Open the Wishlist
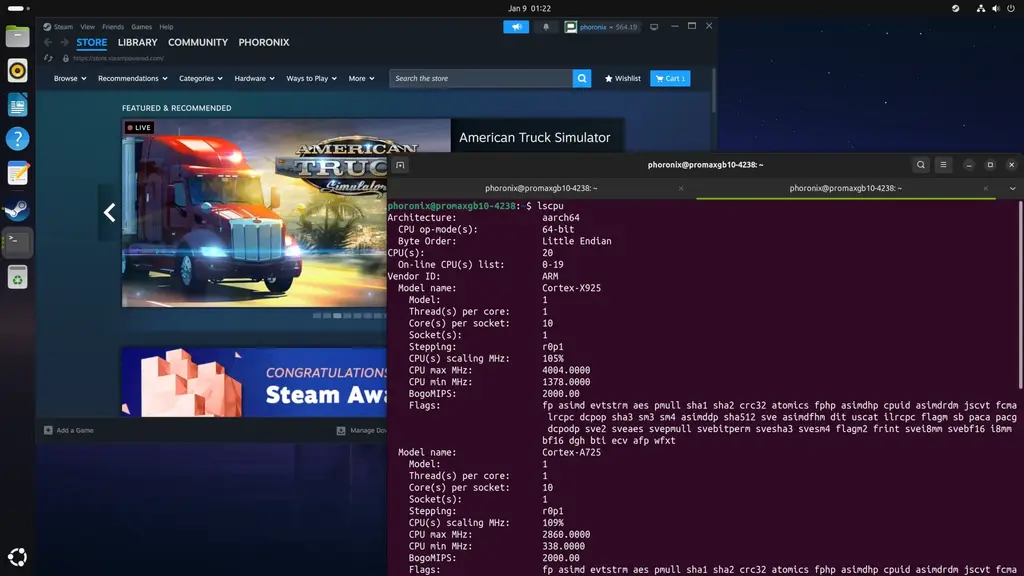 [x=623, y=78]
